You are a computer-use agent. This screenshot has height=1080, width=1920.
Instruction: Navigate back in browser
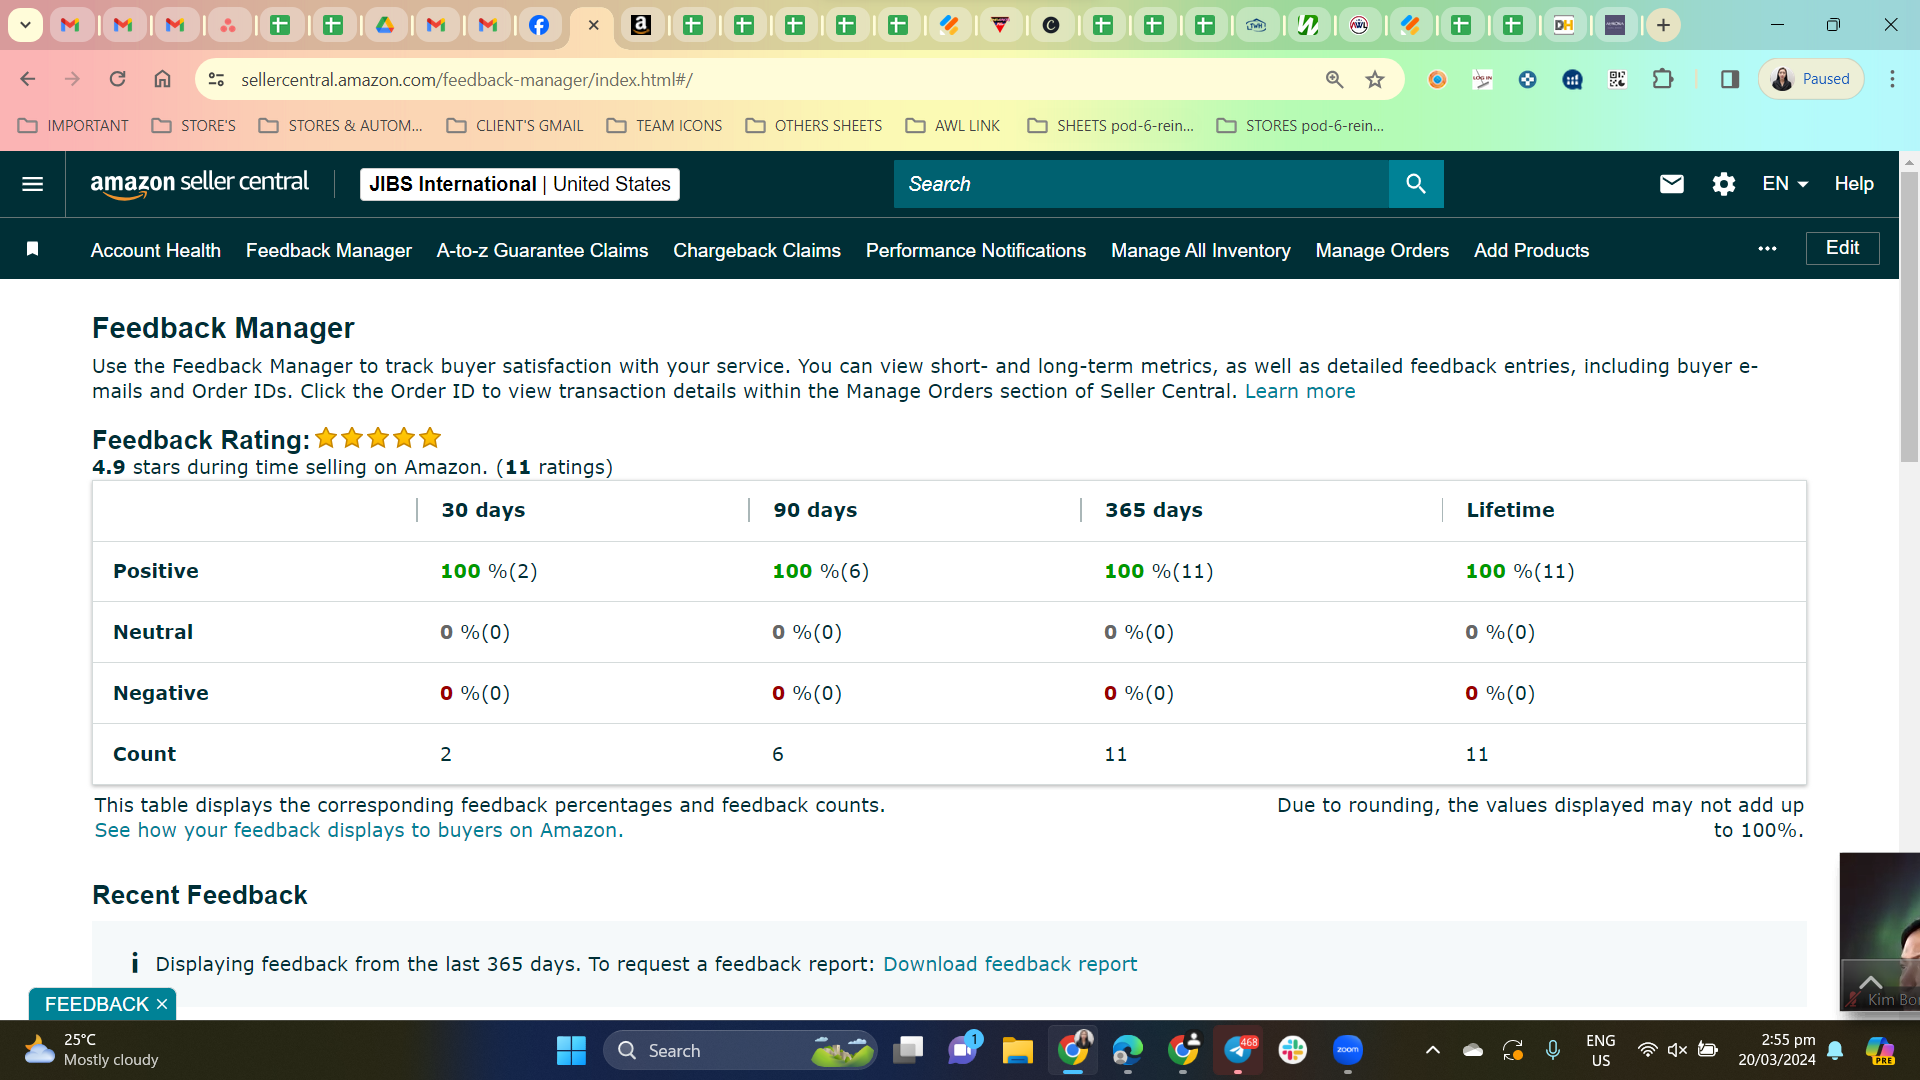[x=28, y=79]
